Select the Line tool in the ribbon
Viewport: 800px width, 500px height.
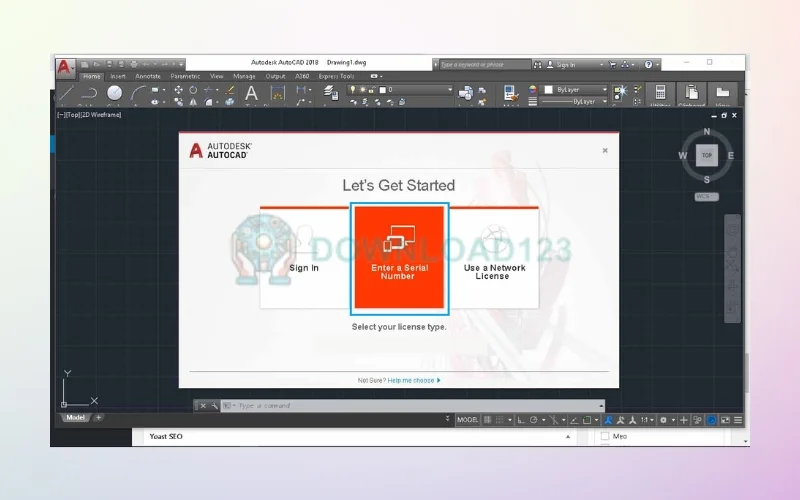pos(66,94)
